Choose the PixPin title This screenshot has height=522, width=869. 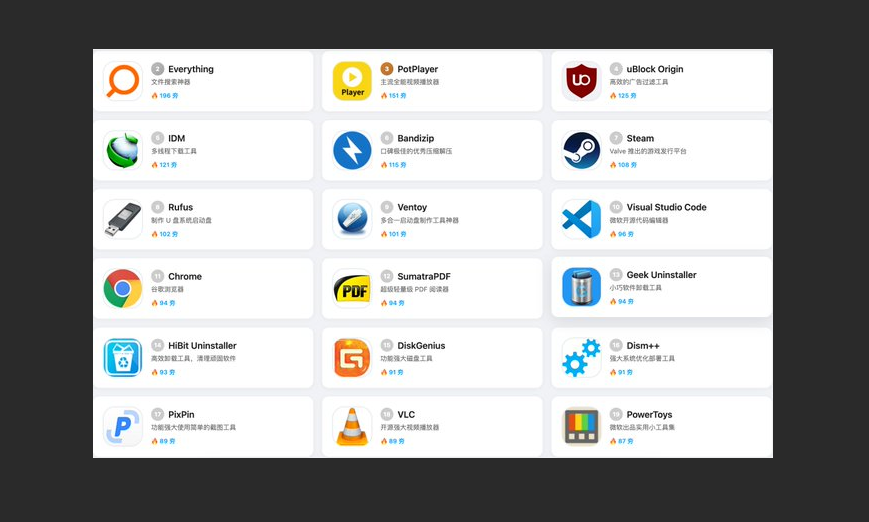pos(181,414)
